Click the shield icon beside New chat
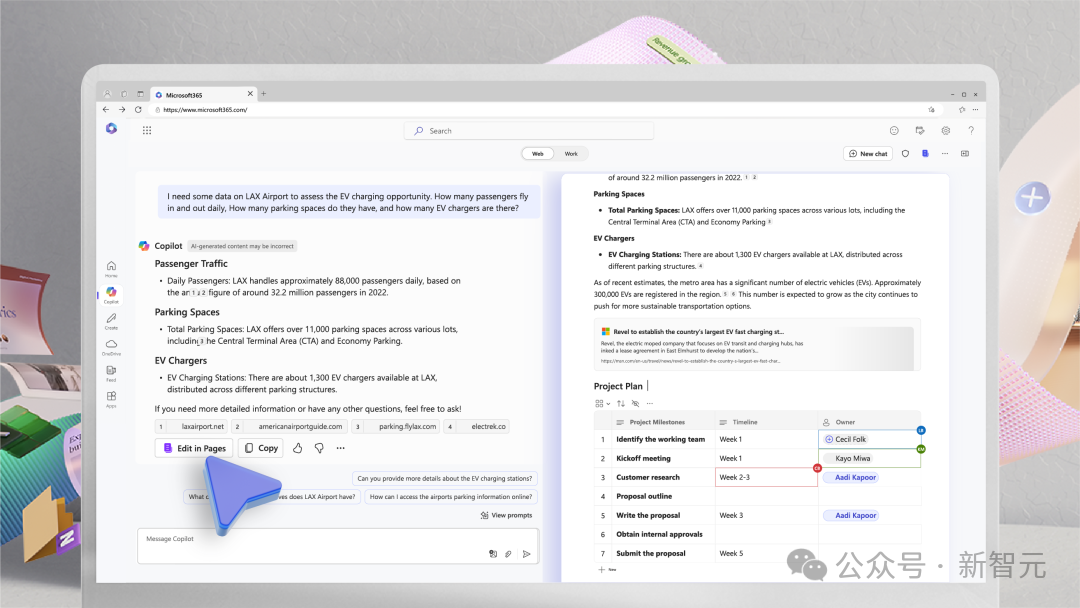Image resolution: width=1080 pixels, height=608 pixels. pos(906,154)
